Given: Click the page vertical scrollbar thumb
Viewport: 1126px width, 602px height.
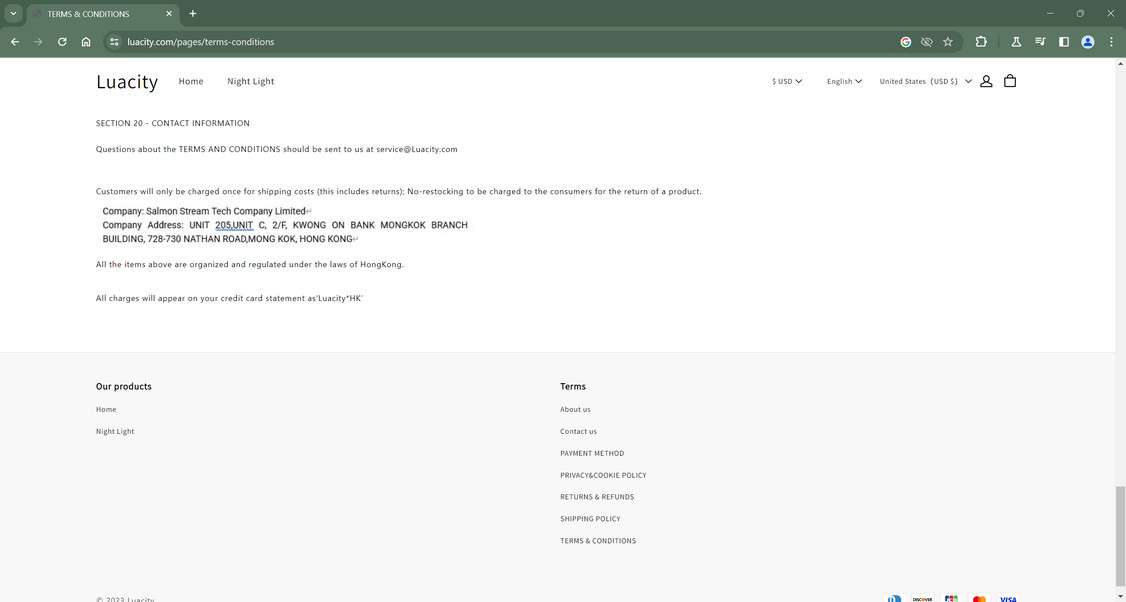Looking at the screenshot, I should pyautogui.click(x=1120, y=535).
